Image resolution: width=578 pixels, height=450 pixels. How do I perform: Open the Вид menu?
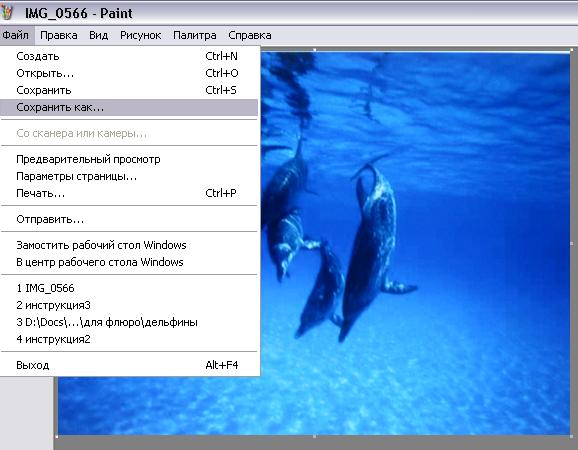[x=98, y=35]
